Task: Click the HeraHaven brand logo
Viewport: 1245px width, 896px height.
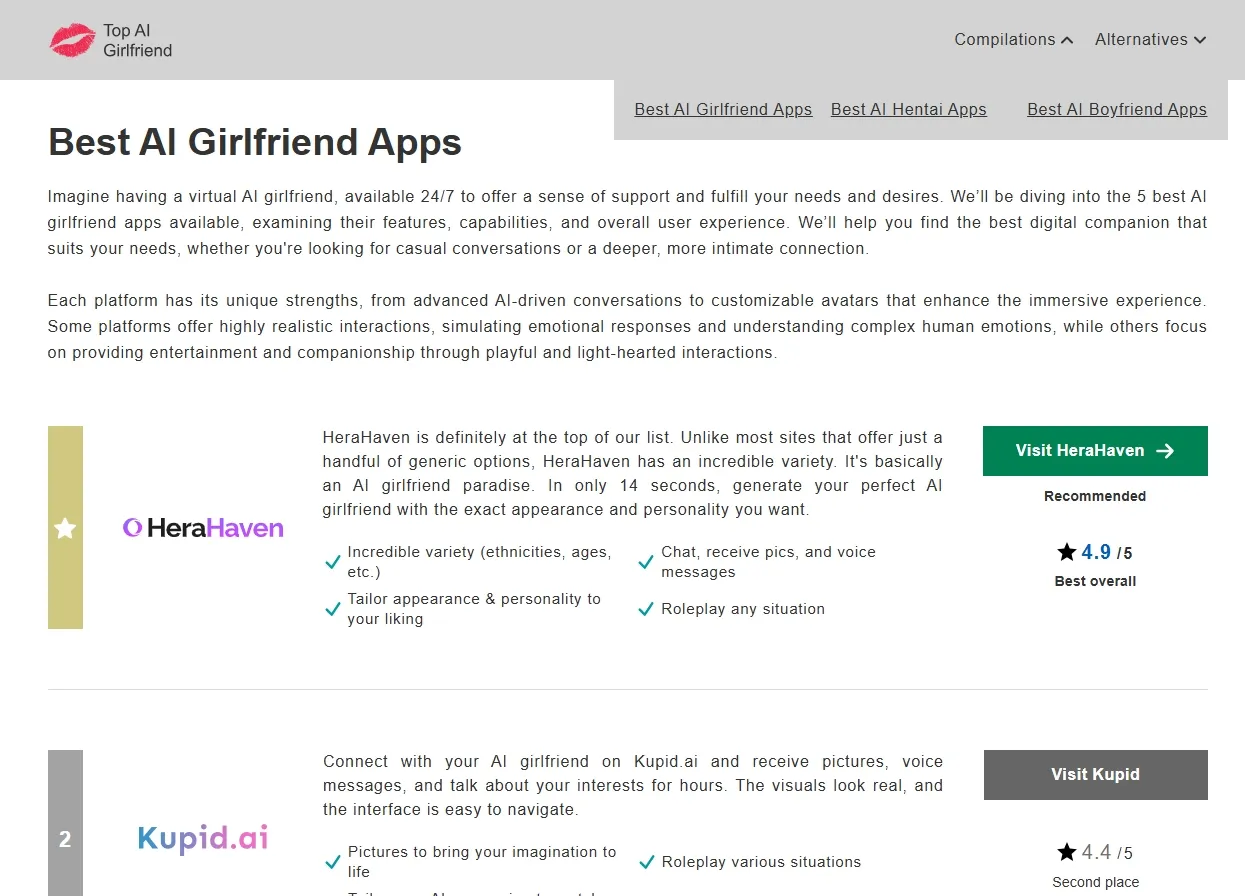Action: [203, 527]
